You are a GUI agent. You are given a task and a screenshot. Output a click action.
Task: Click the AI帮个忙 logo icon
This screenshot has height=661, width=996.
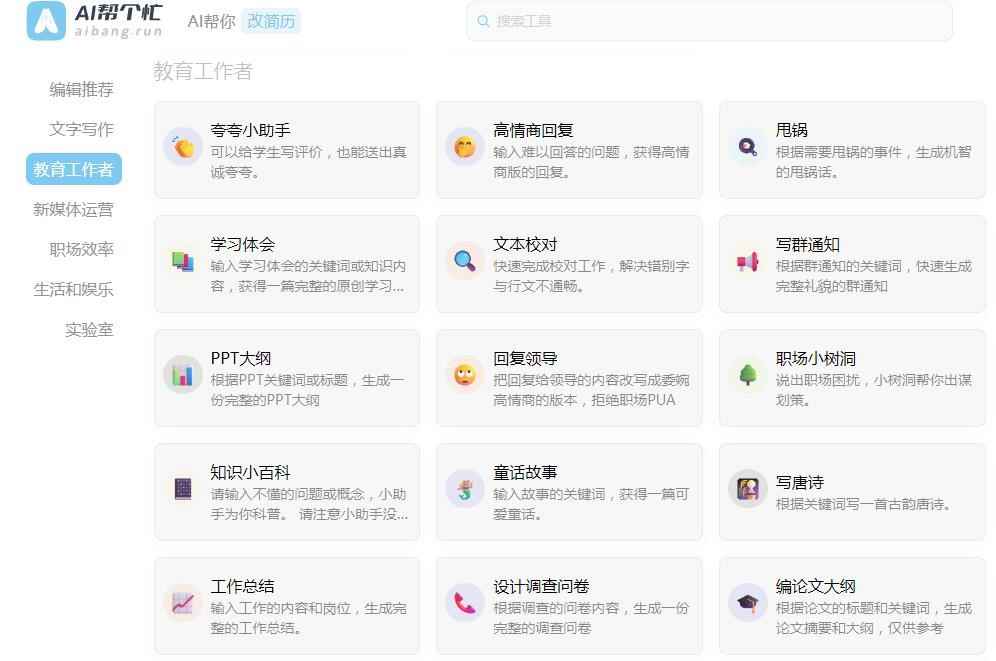tap(47, 21)
